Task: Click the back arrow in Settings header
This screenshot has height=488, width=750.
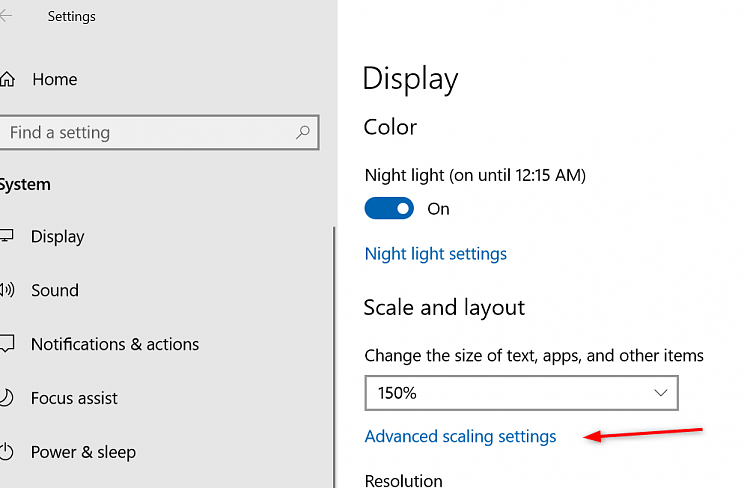Action: [7, 17]
